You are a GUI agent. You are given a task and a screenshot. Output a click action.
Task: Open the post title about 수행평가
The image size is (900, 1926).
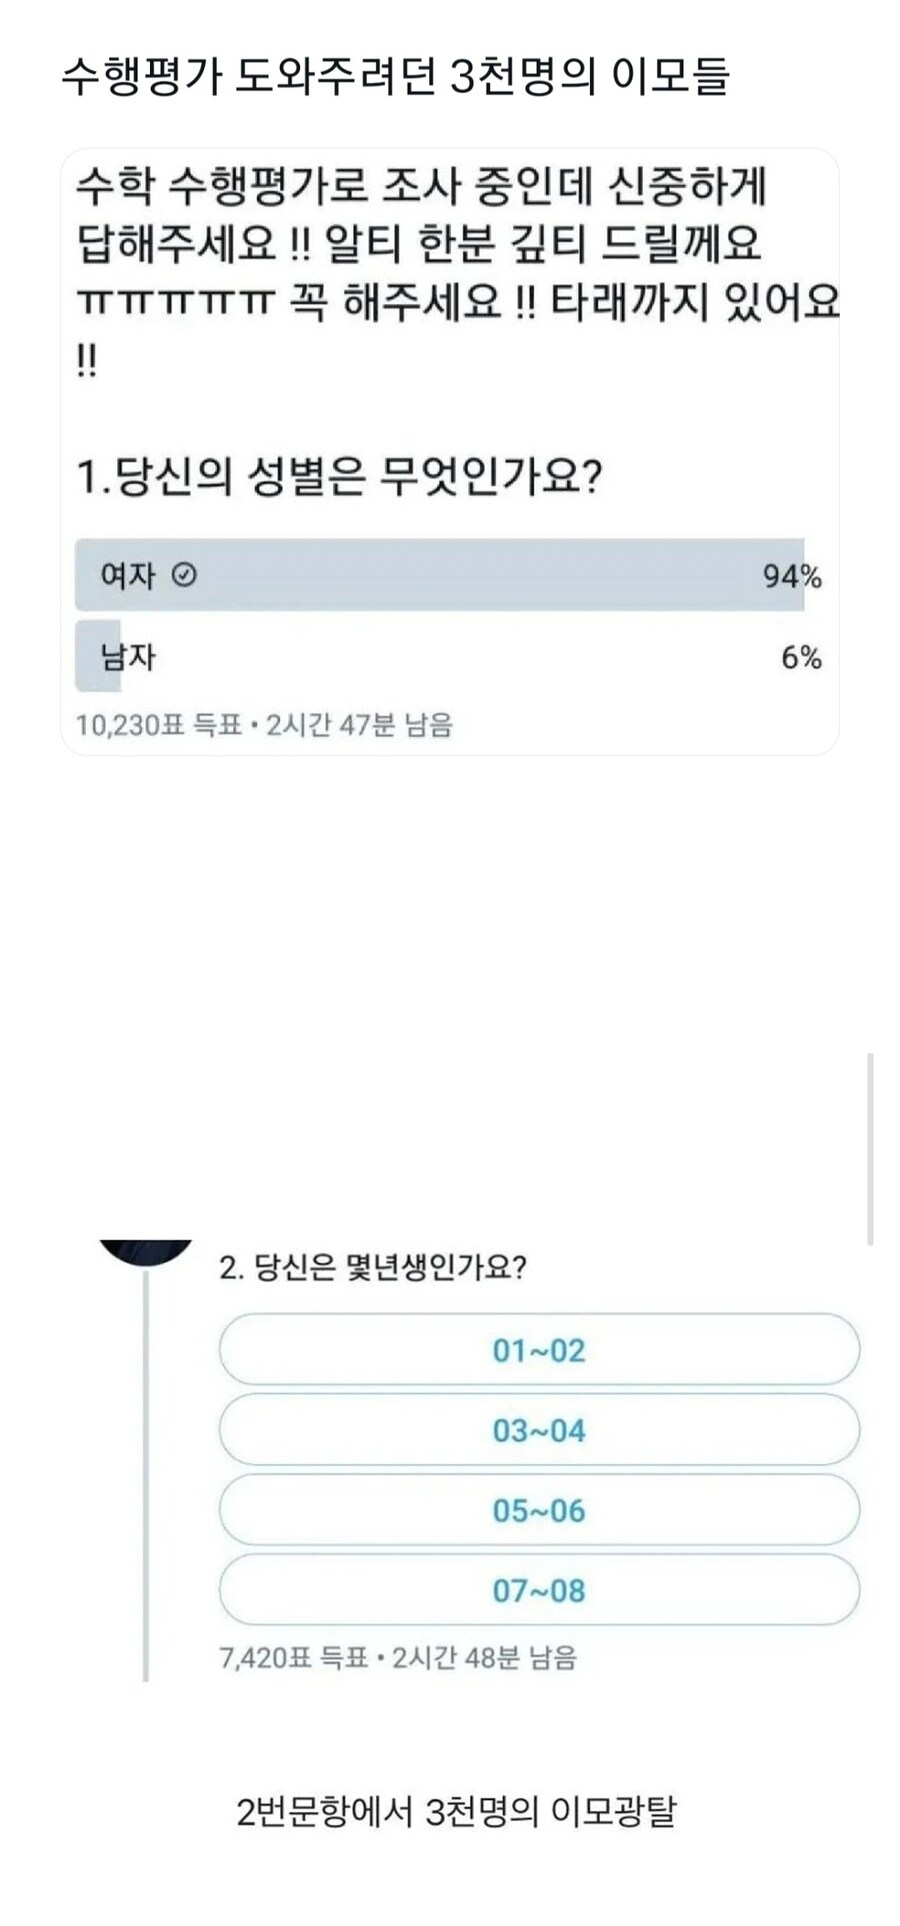tap(400, 75)
